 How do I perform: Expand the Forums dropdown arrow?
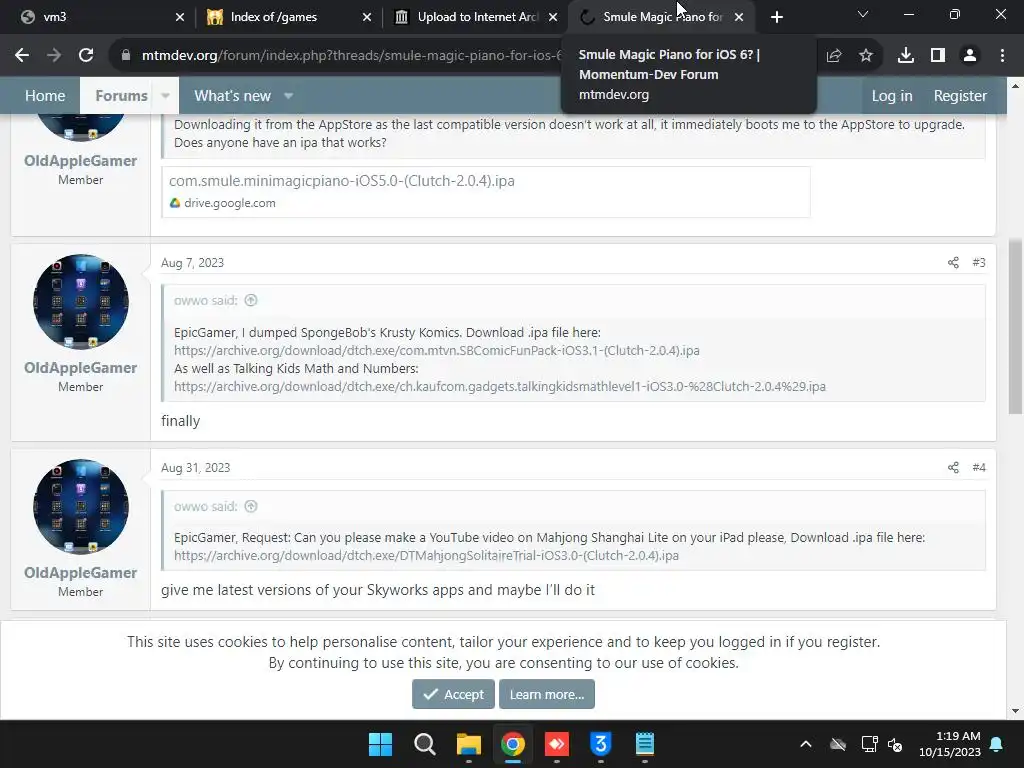pos(165,96)
